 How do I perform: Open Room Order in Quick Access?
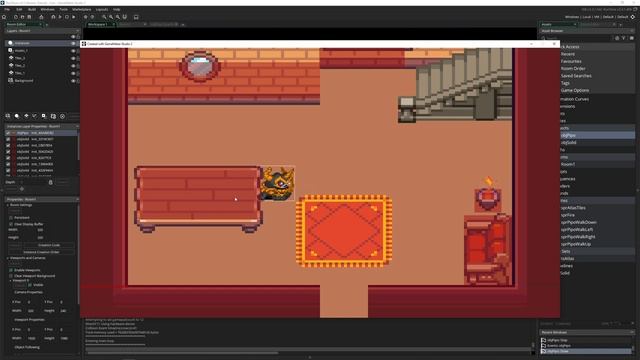pos(573,69)
